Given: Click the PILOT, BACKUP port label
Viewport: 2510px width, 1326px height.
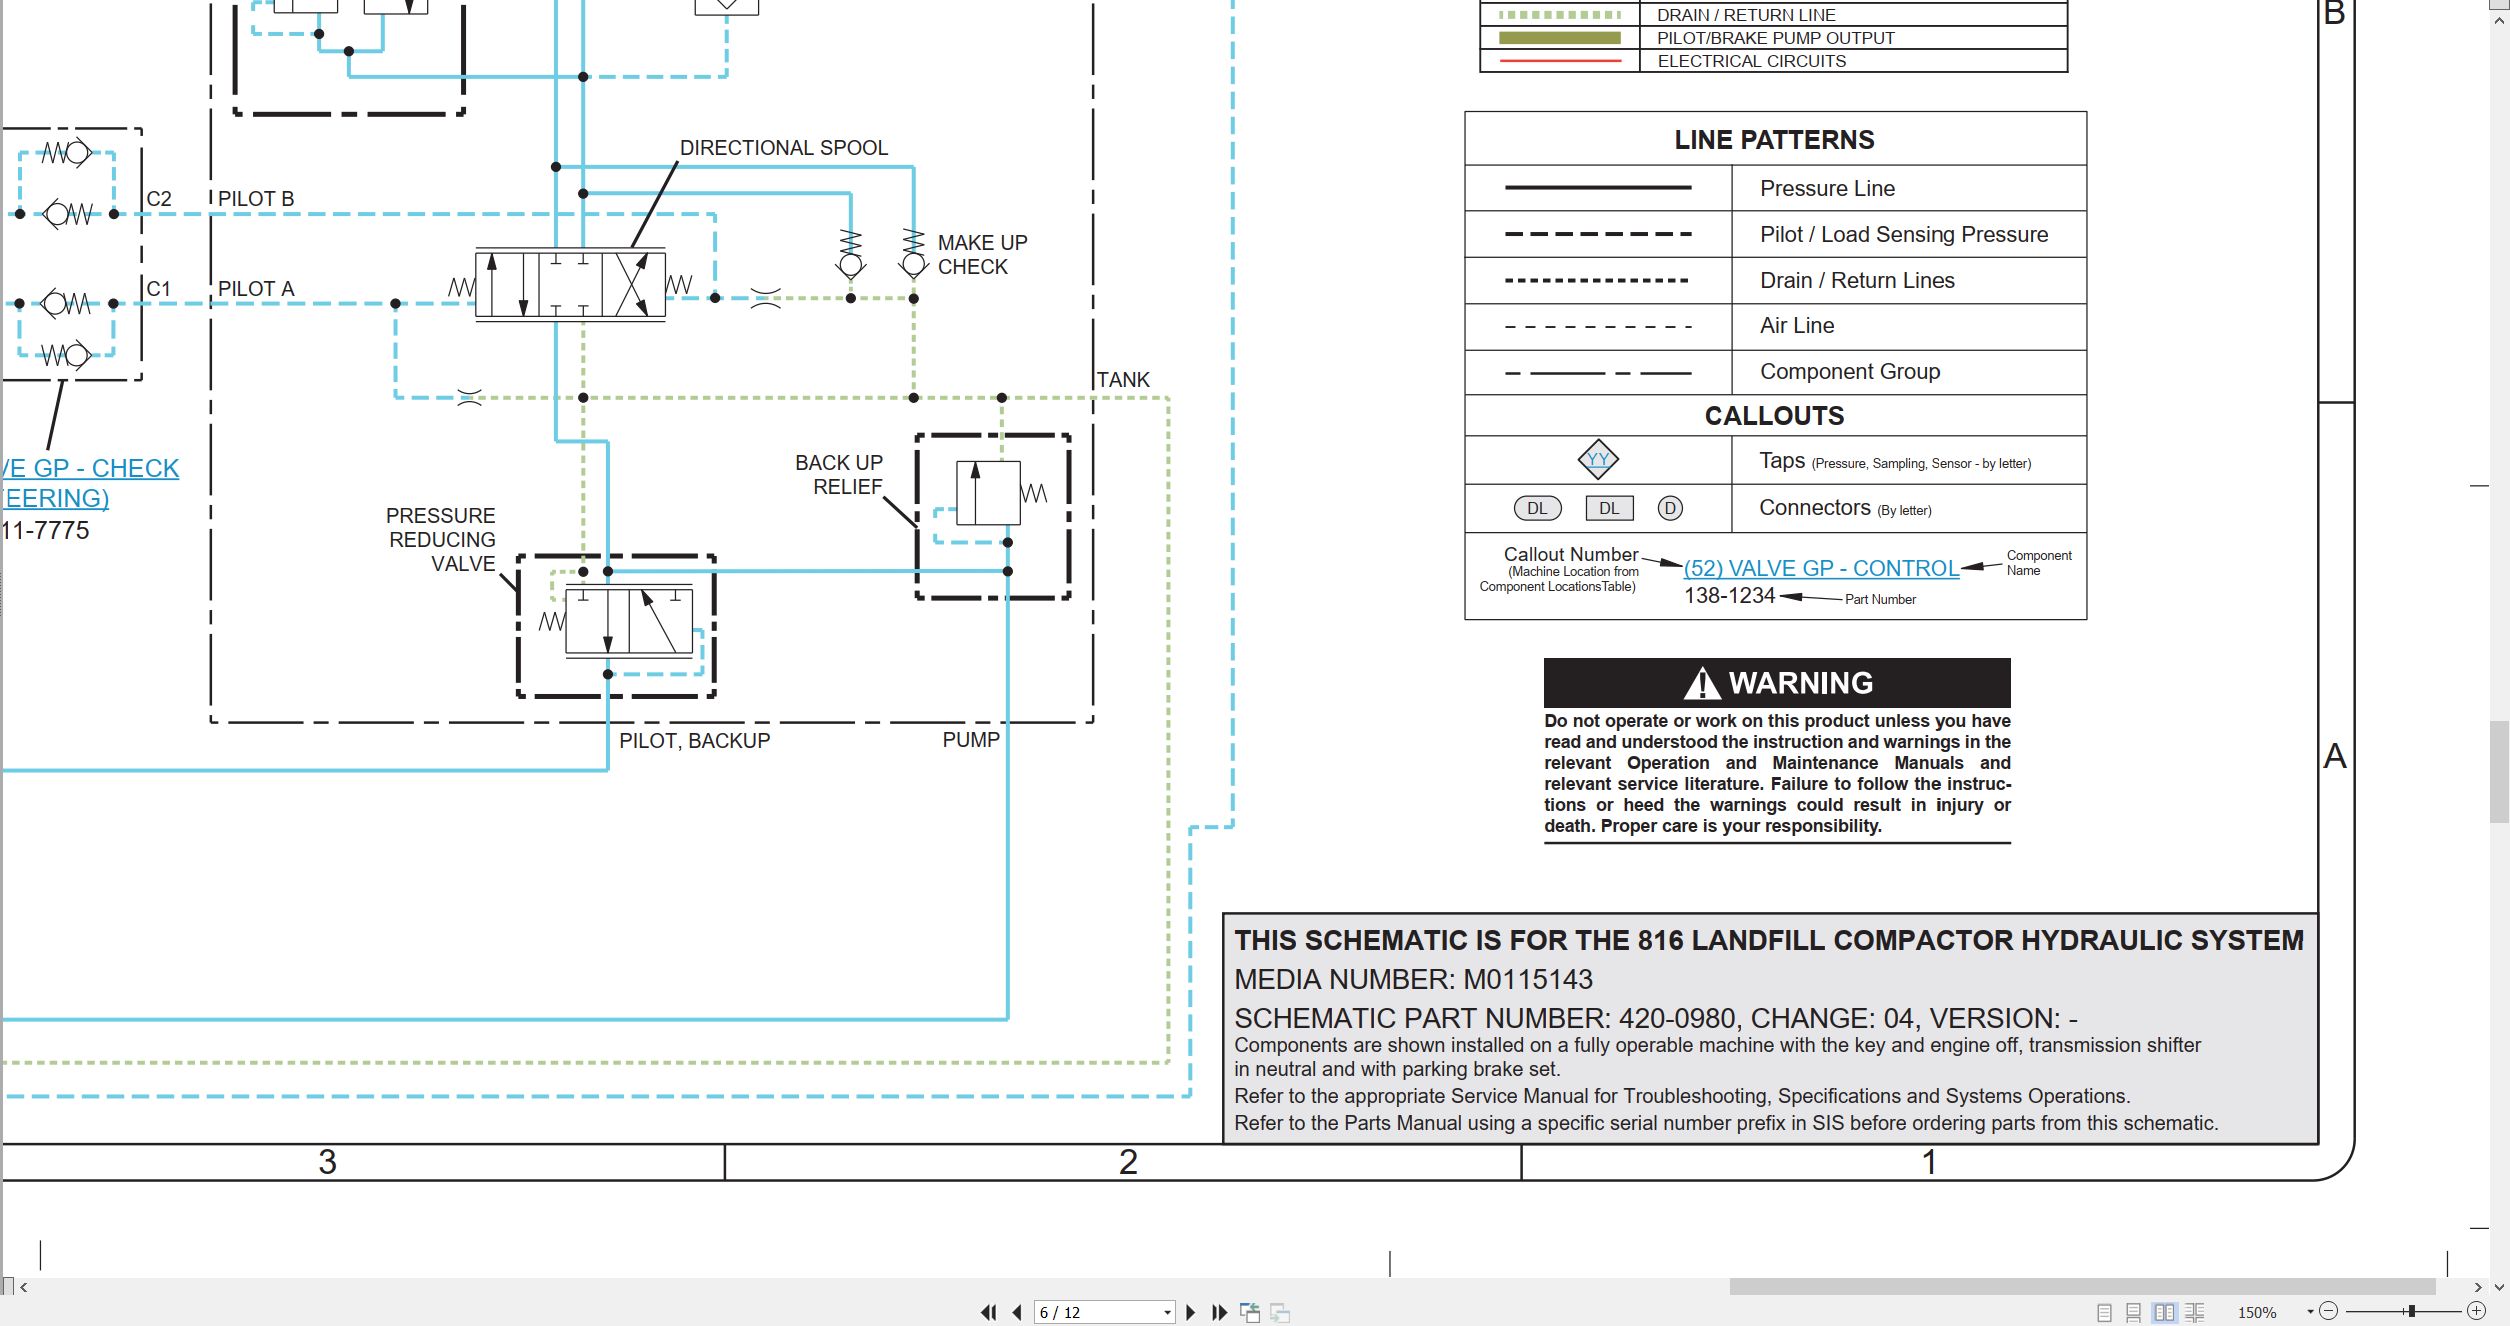Looking at the screenshot, I should coord(694,741).
